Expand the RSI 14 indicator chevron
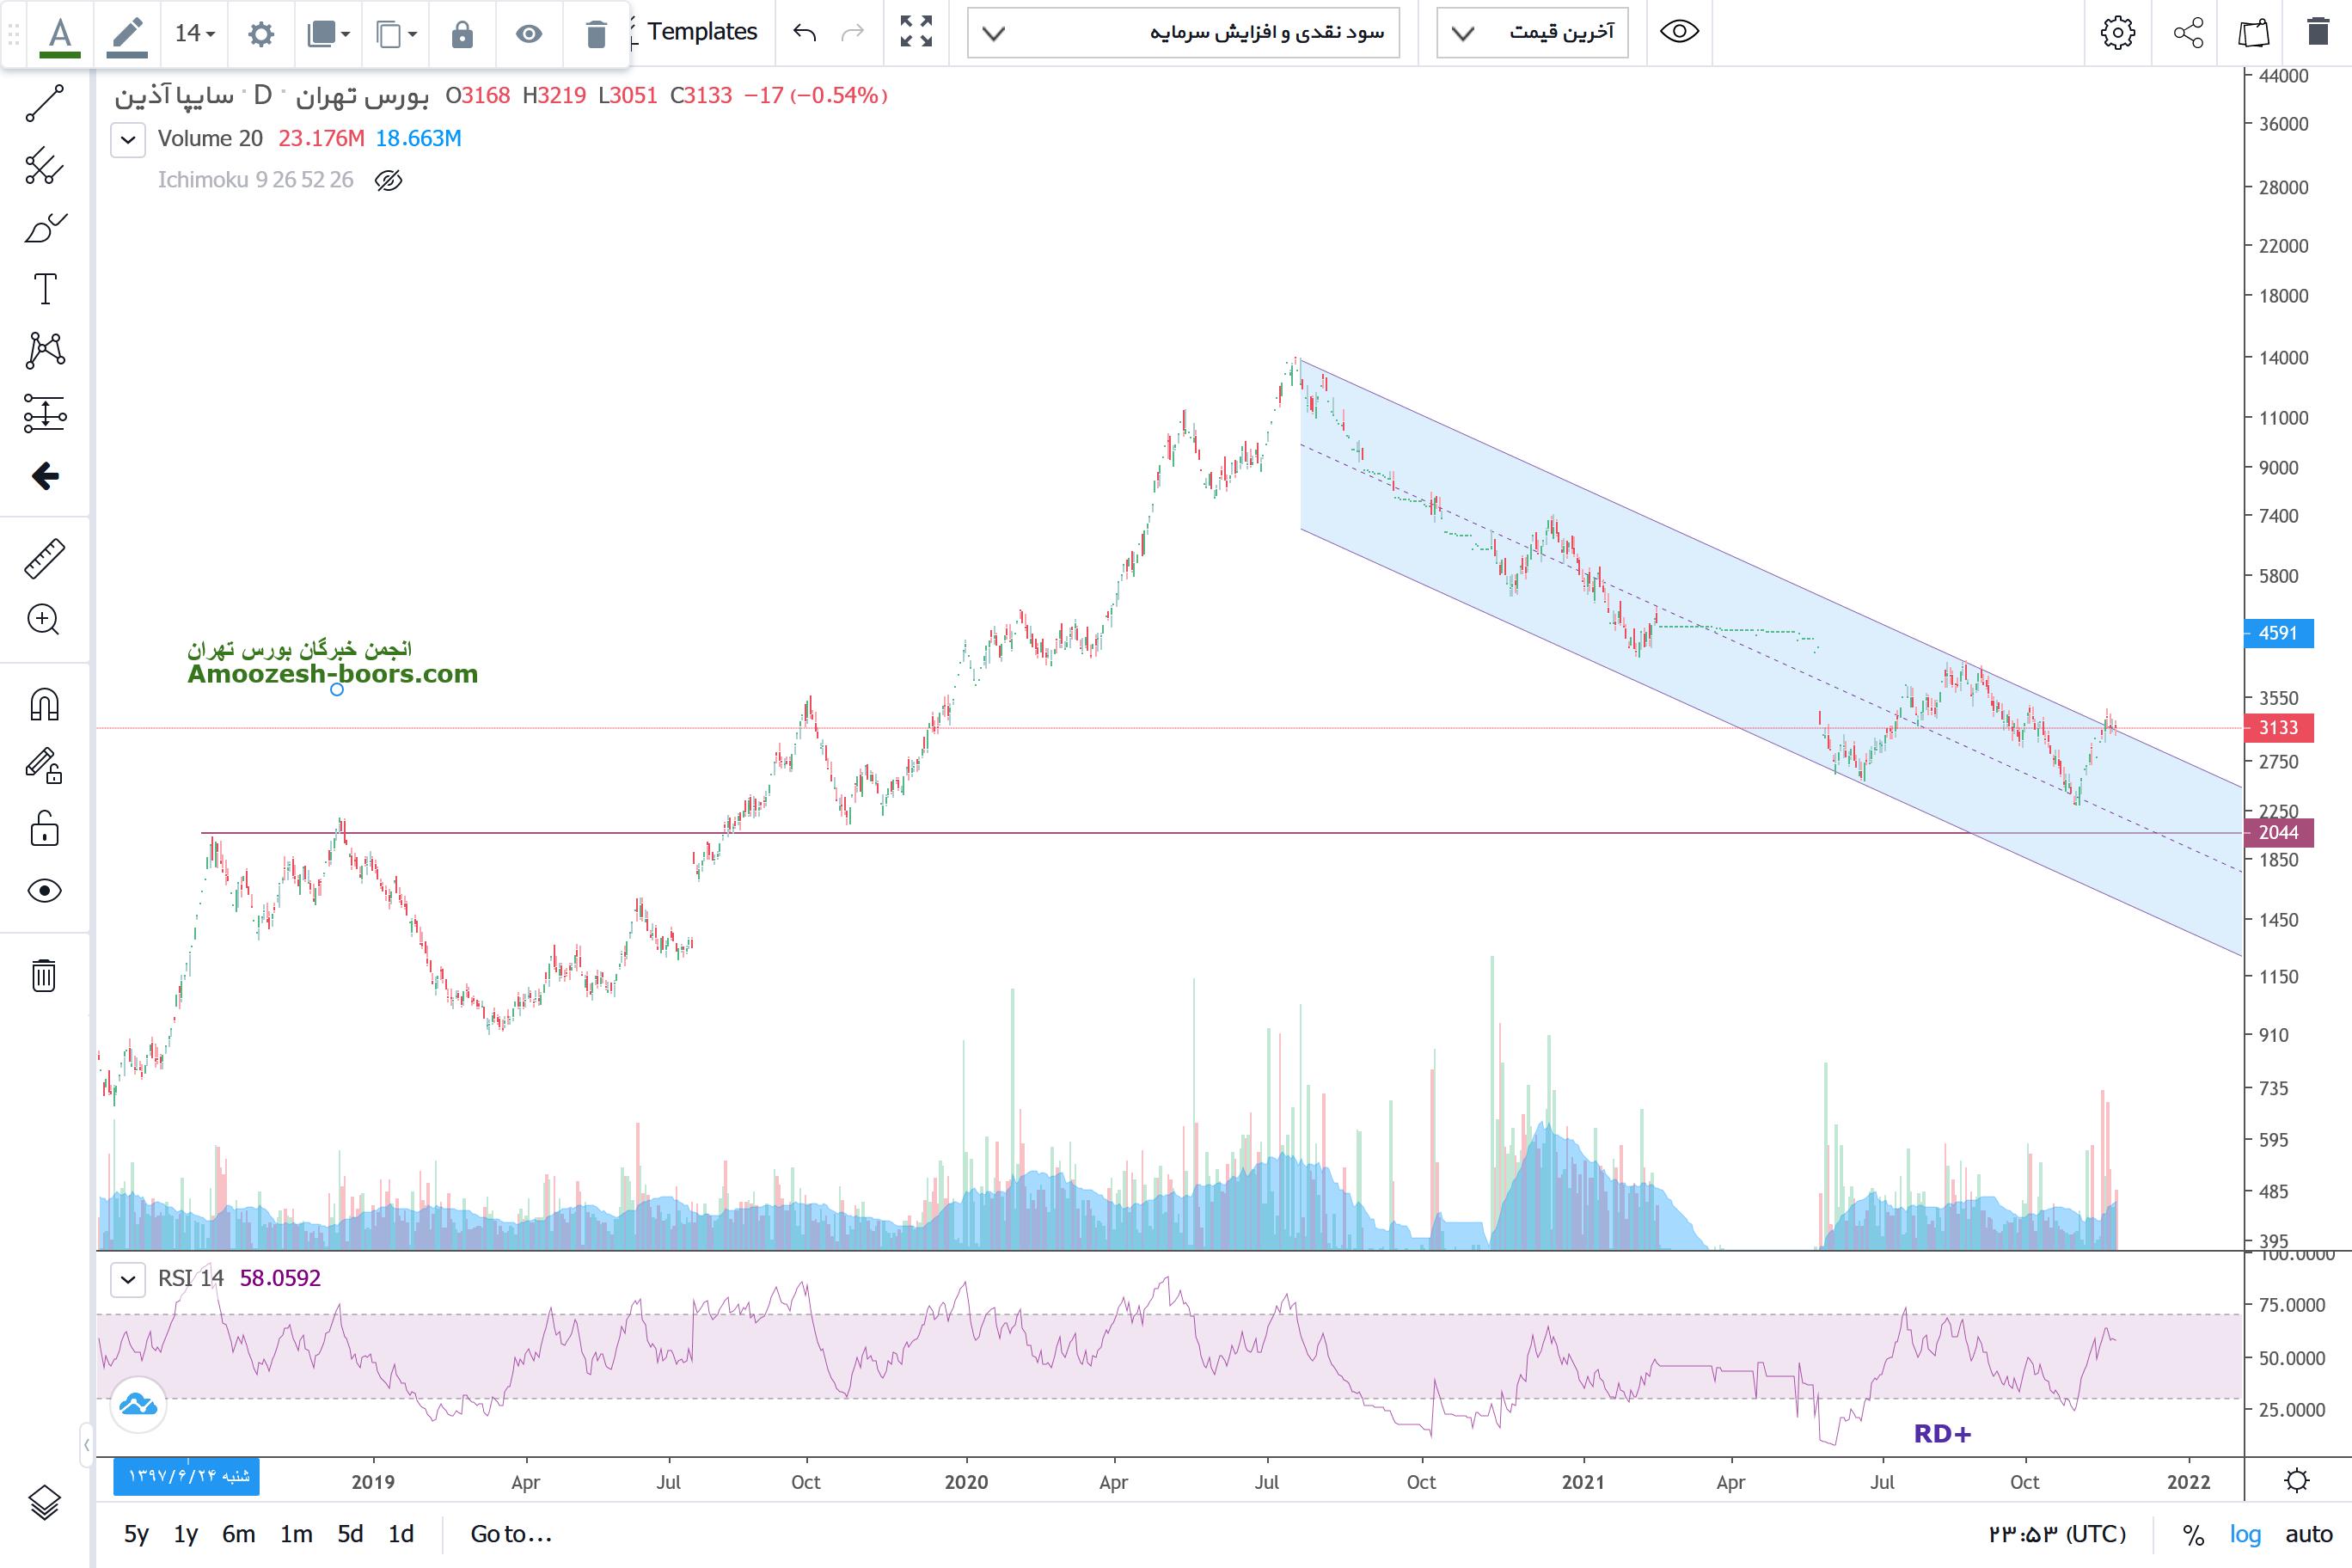Screen dimensions: 2352x1568 128,1279
